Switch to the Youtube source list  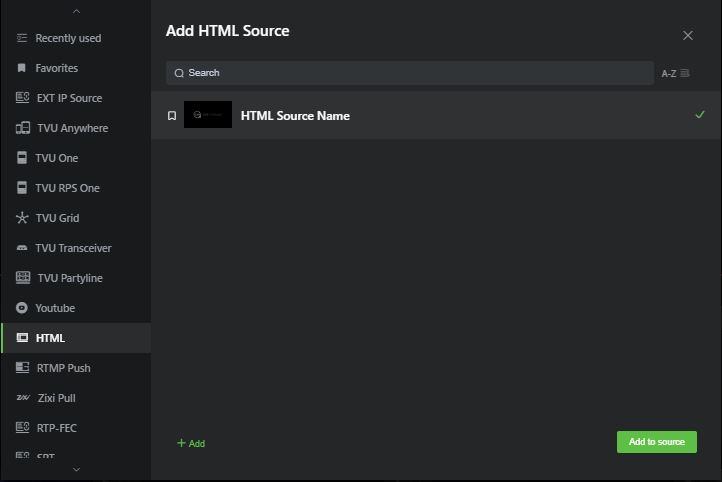click(76, 308)
